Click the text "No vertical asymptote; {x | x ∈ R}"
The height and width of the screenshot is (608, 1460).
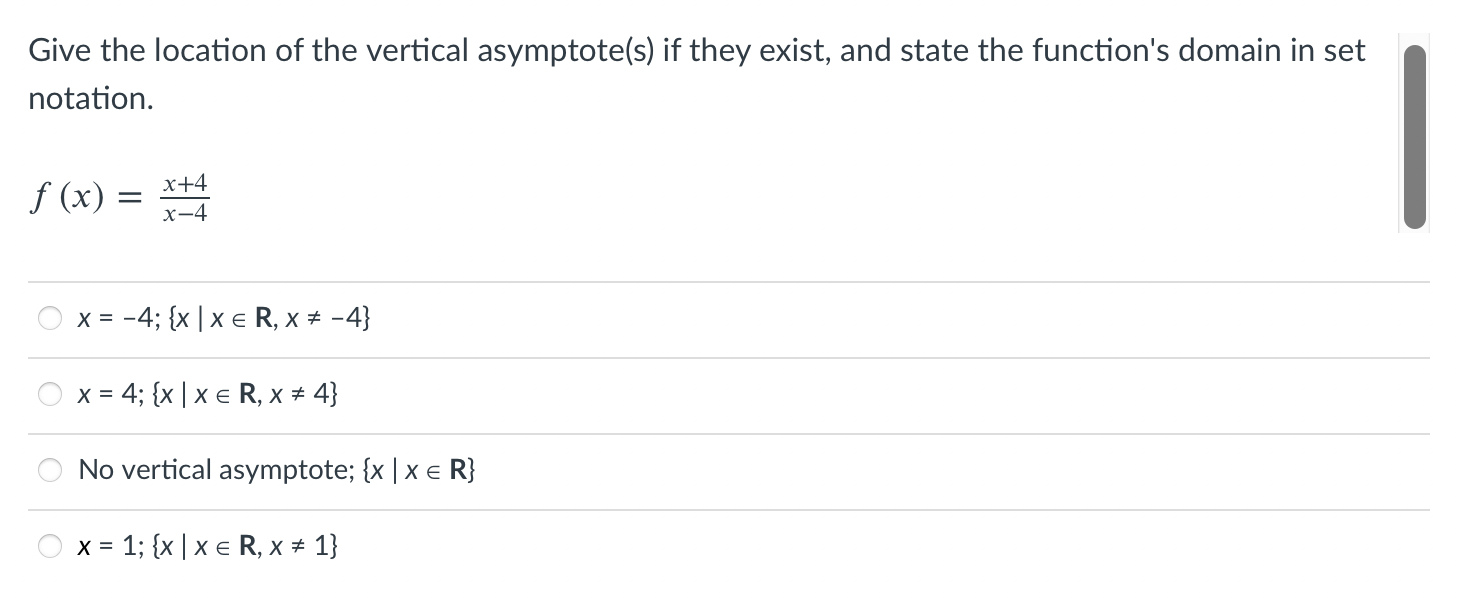click(277, 469)
